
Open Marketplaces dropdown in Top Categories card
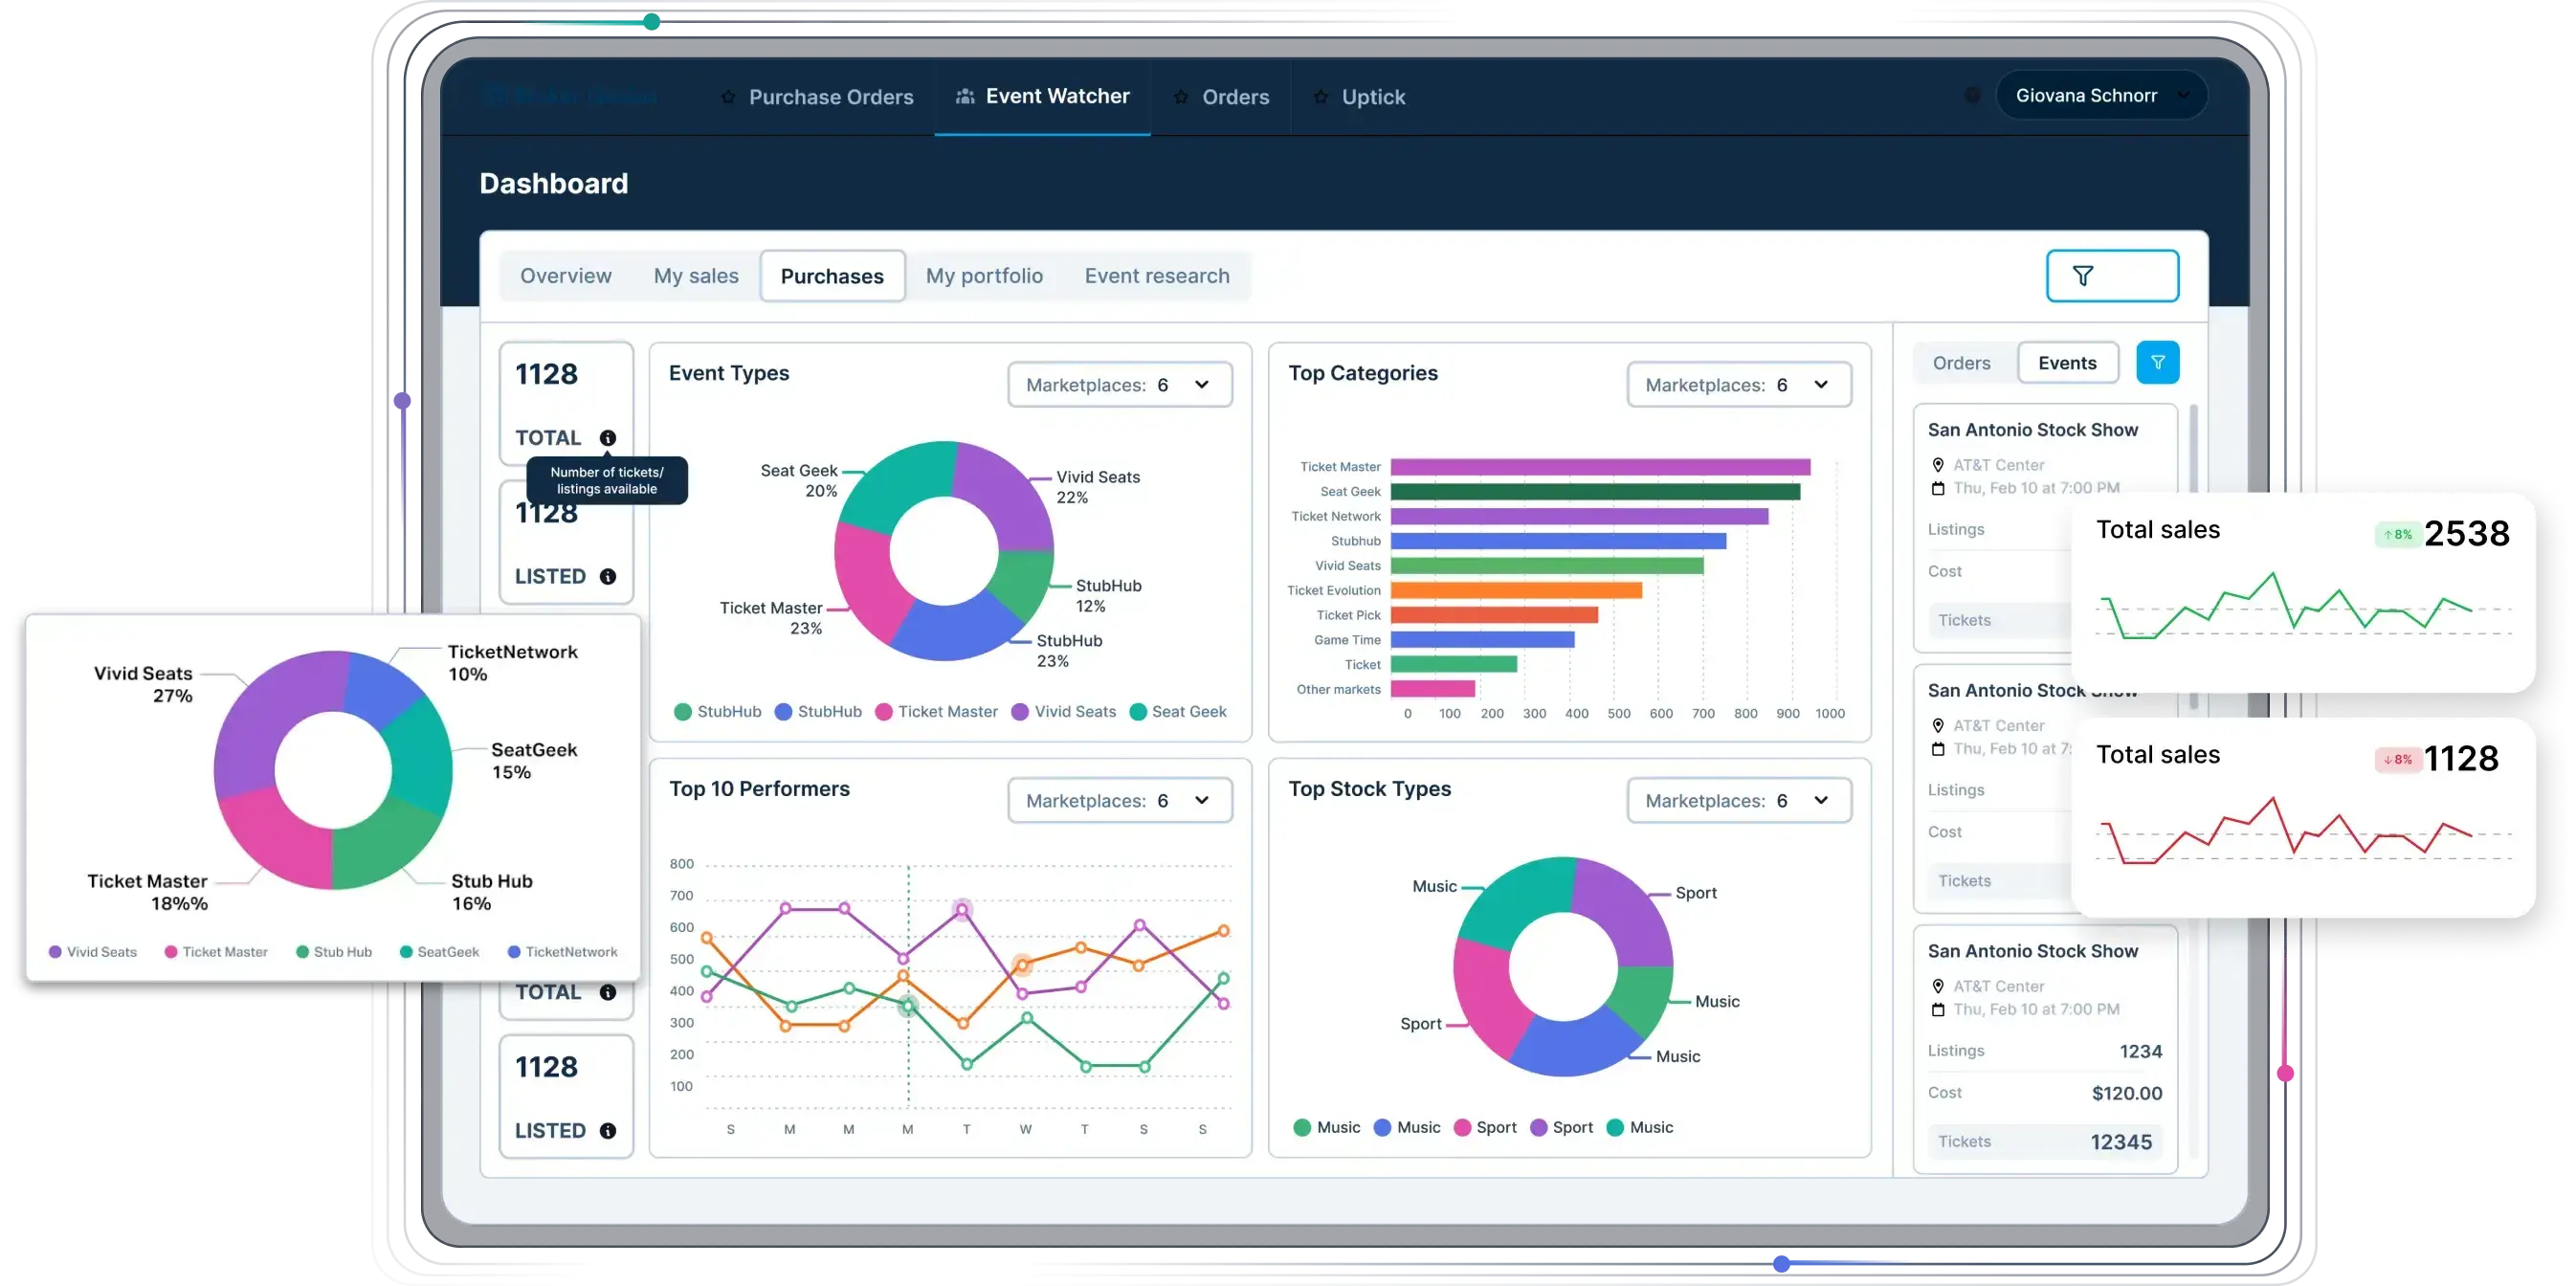coord(1738,385)
